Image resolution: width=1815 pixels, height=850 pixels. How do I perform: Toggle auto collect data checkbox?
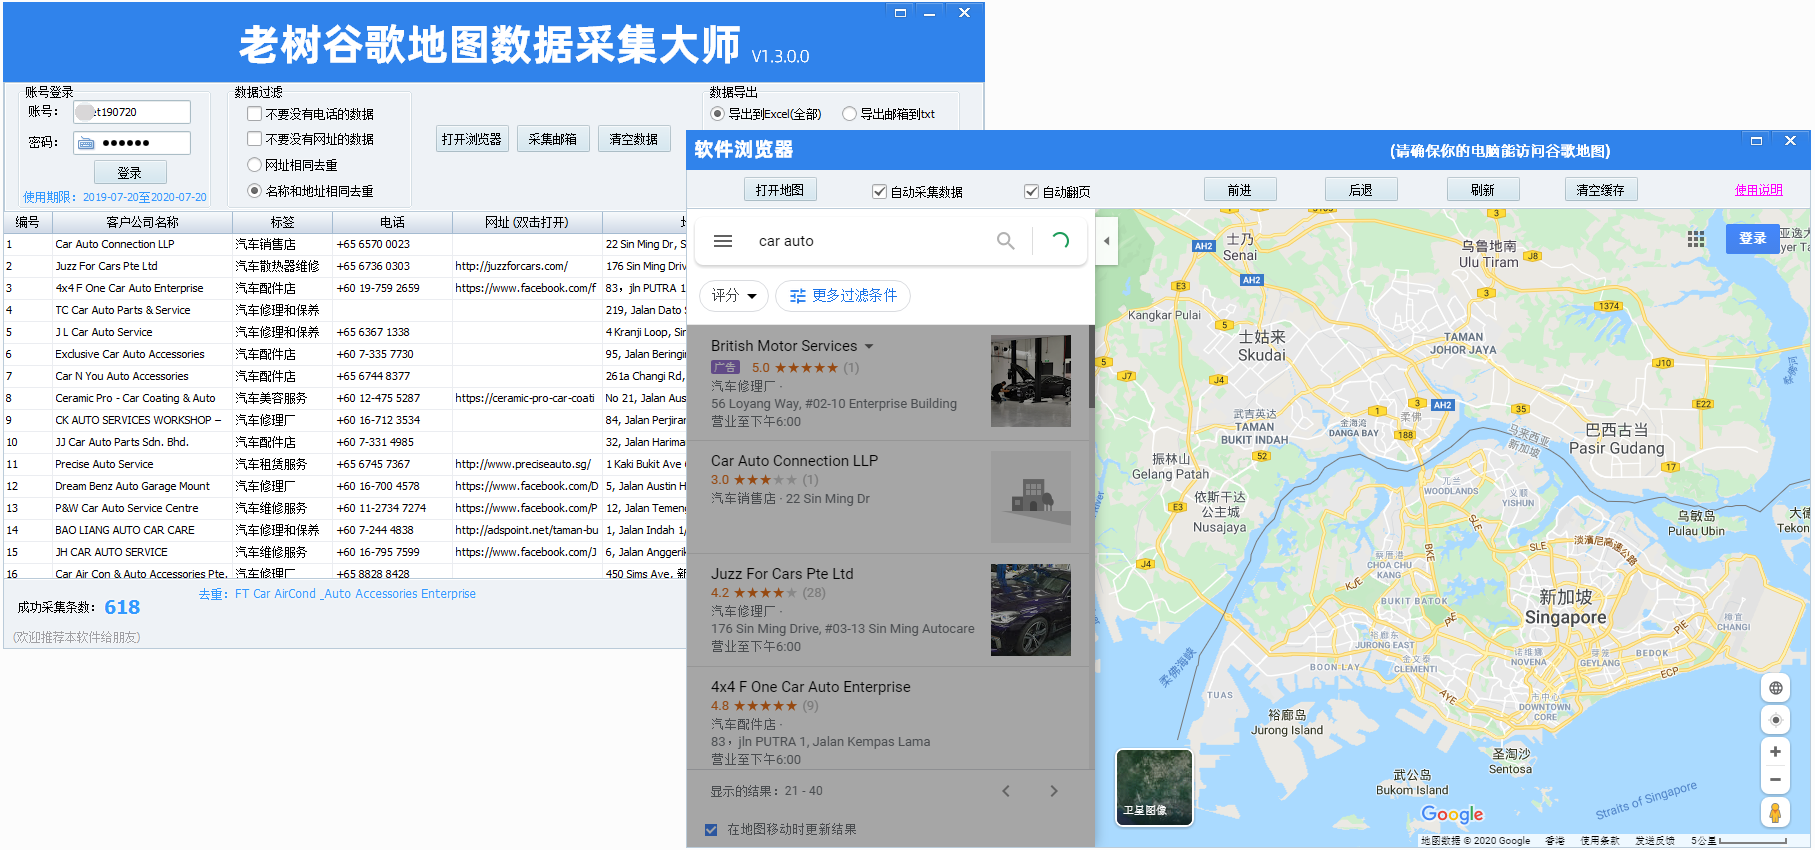tap(879, 192)
